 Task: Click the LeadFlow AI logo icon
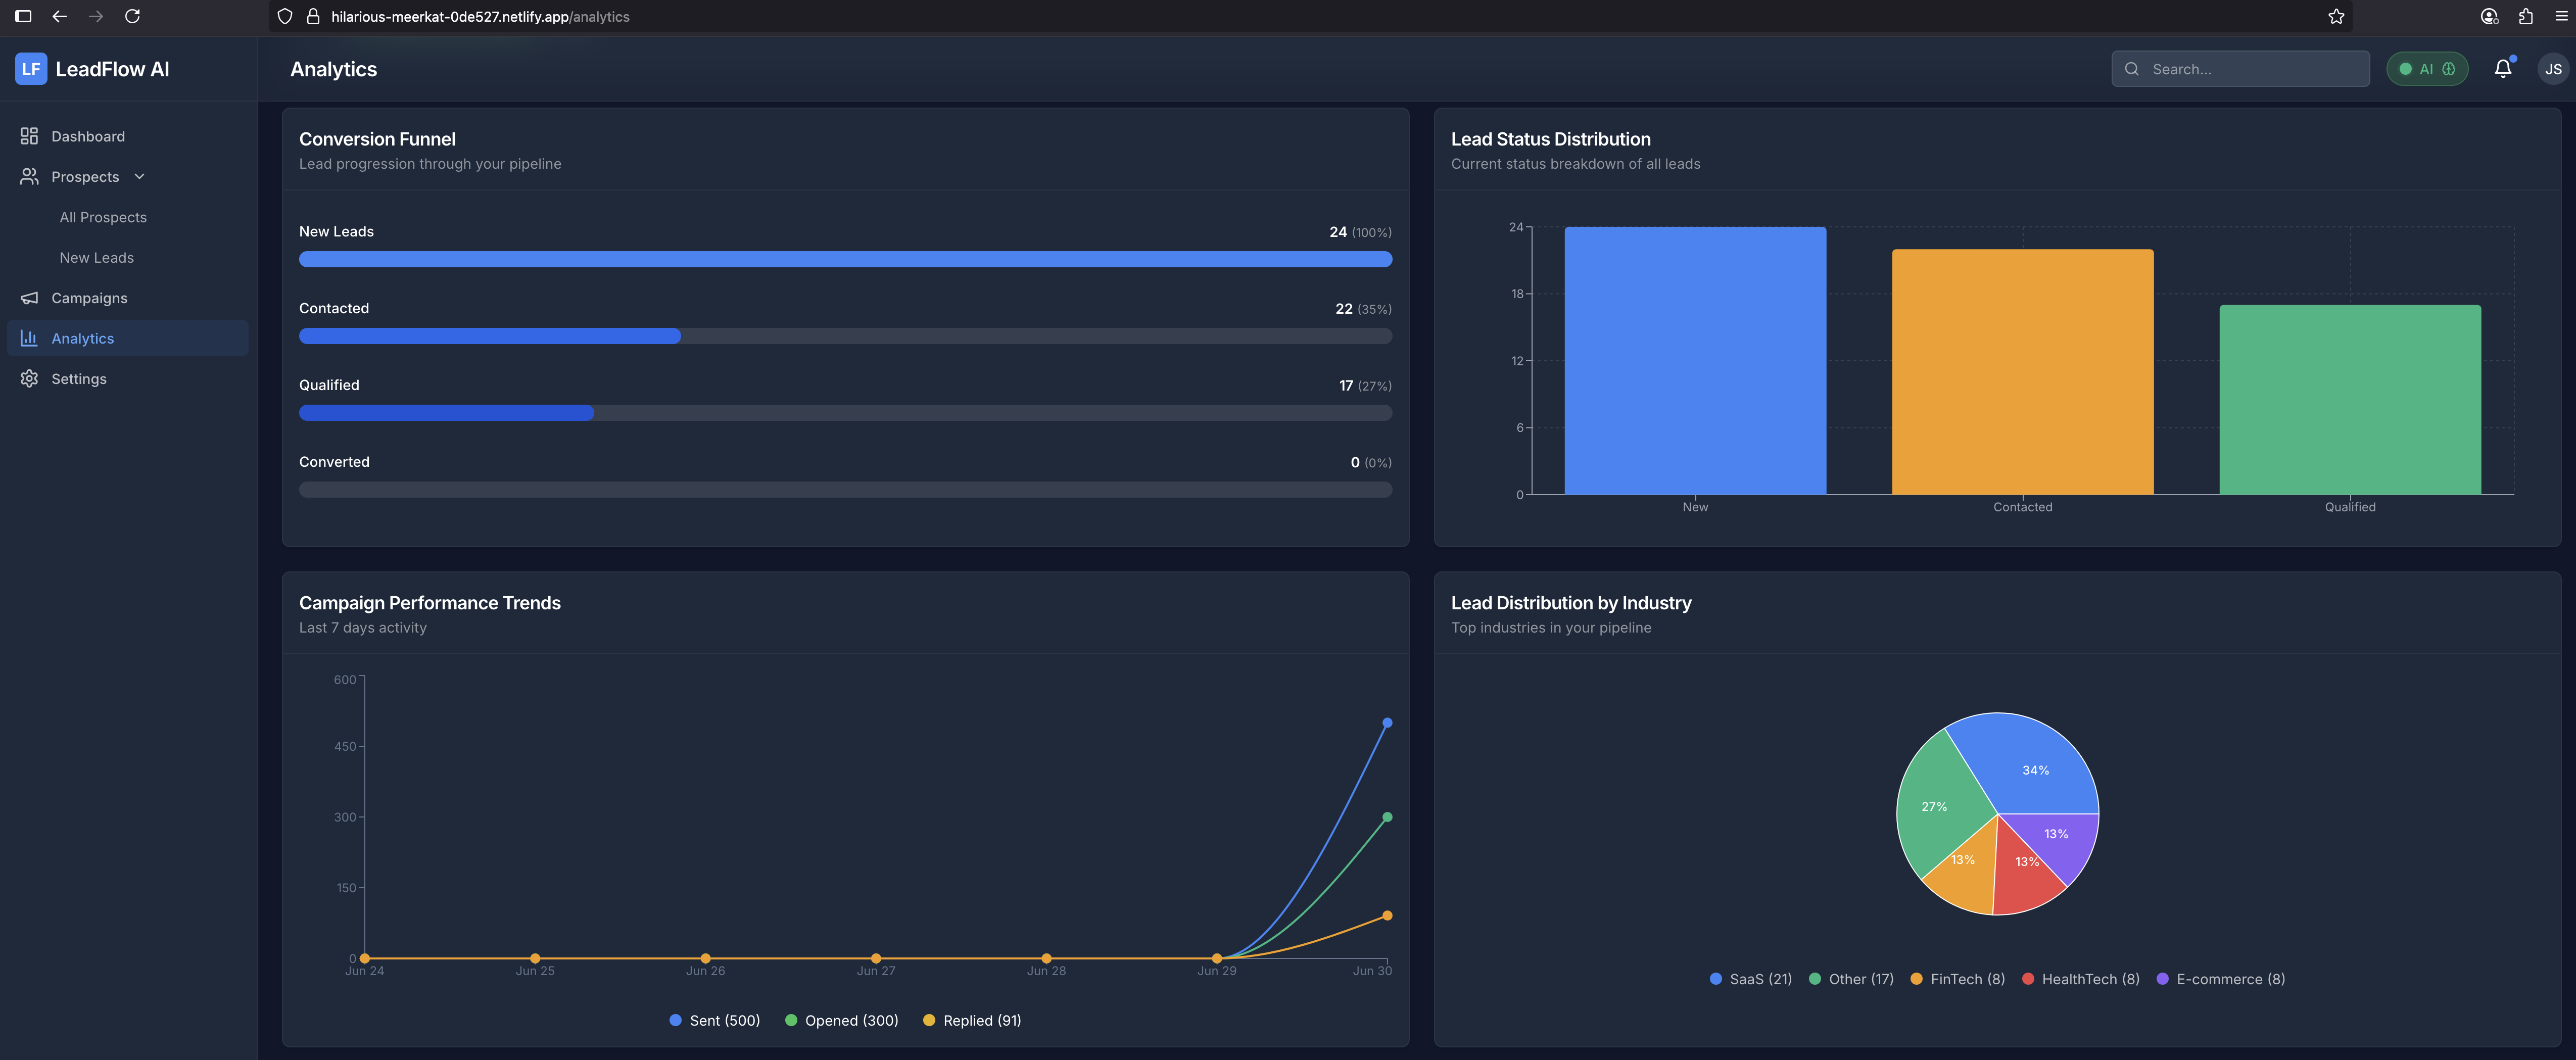31,69
